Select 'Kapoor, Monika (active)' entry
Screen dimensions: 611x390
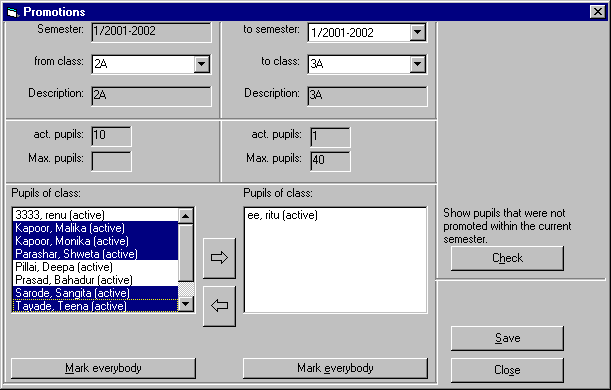tap(96, 241)
